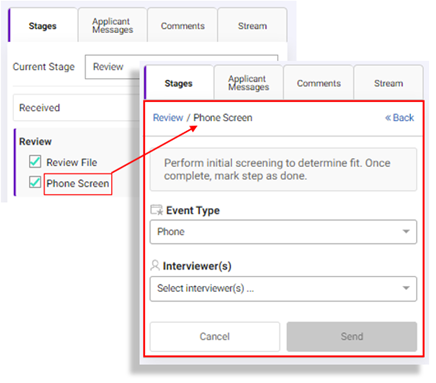Select Comments tab in front panel
Image resolution: width=436 pixels, height=383 pixels.
pyautogui.click(x=319, y=83)
